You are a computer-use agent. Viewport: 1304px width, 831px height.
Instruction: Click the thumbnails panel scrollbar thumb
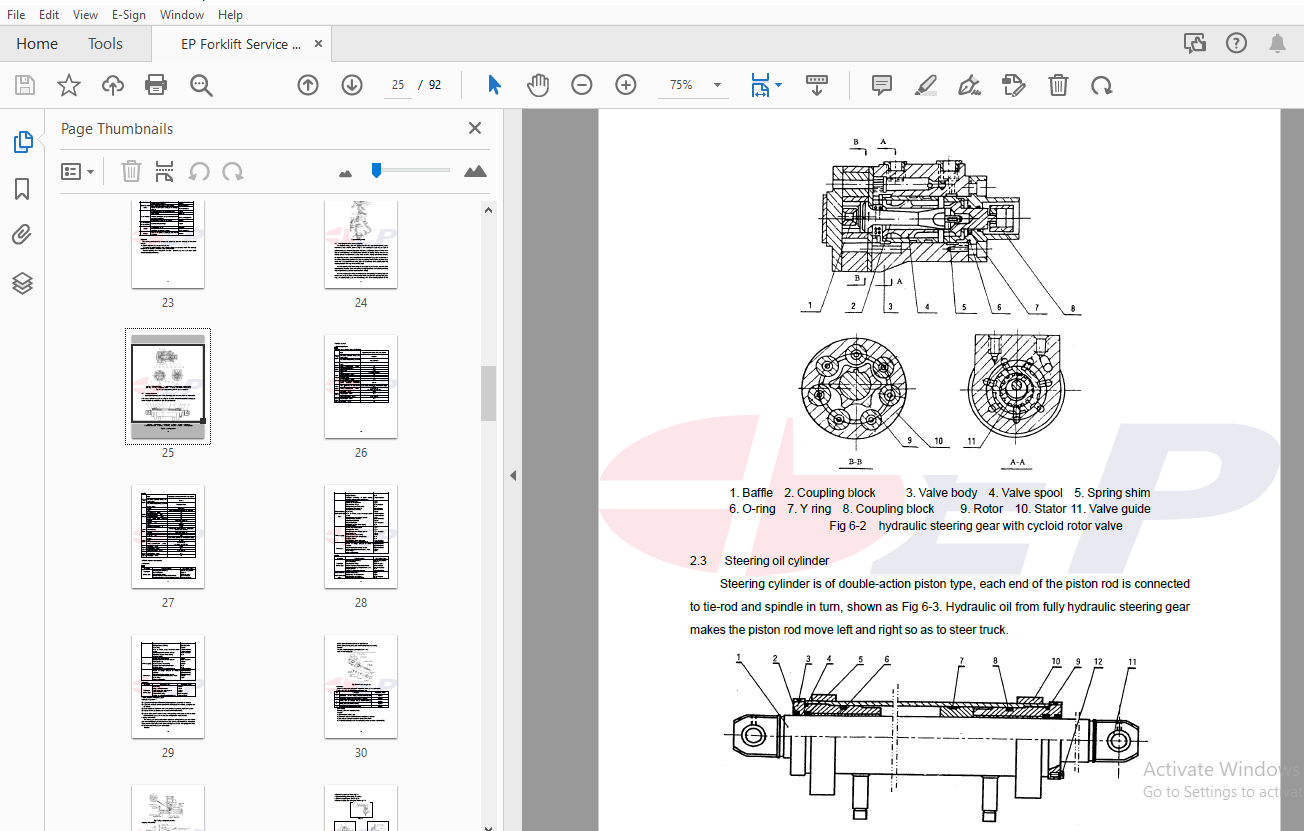[488, 393]
